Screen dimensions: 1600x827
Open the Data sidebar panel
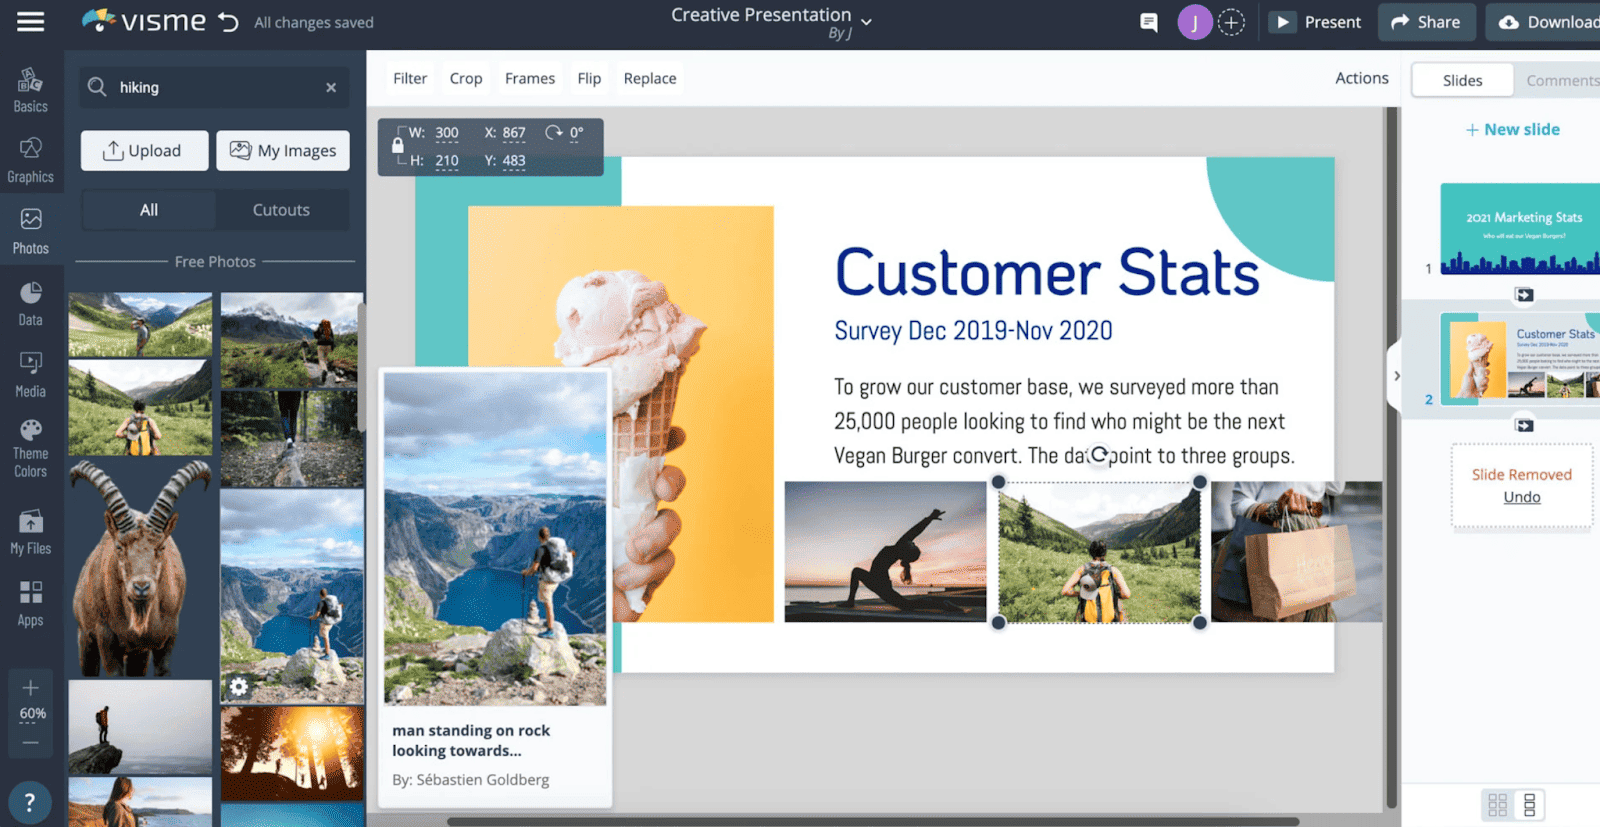tap(31, 304)
